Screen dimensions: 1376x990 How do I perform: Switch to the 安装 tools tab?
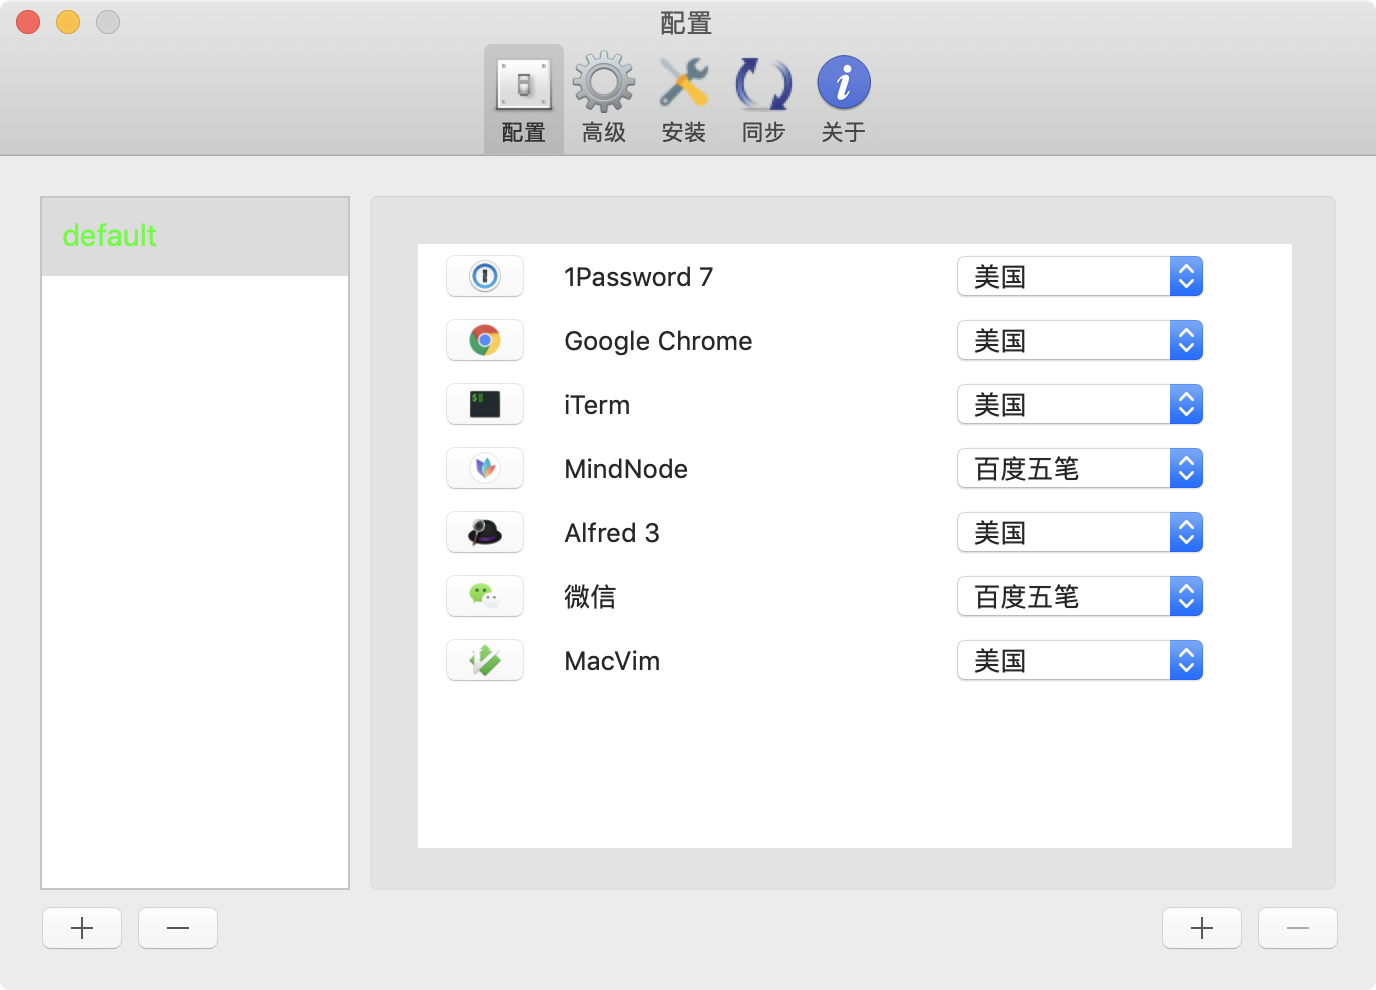(684, 99)
